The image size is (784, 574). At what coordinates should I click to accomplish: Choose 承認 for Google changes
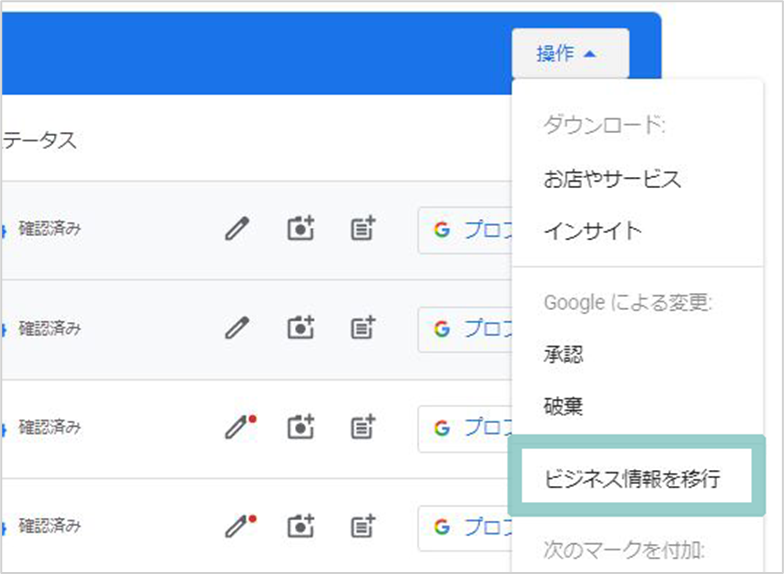click(x=563, y=354)
